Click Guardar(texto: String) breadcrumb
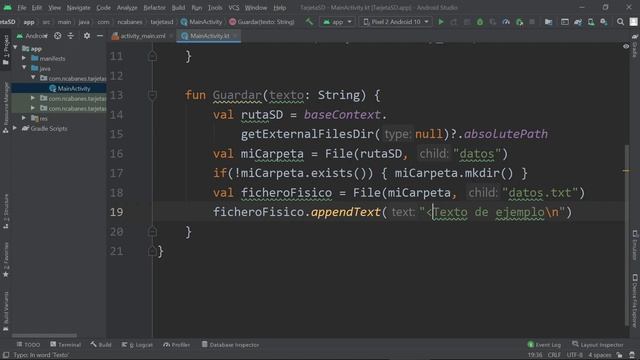 pyautogui.click(x=262, y=22)
